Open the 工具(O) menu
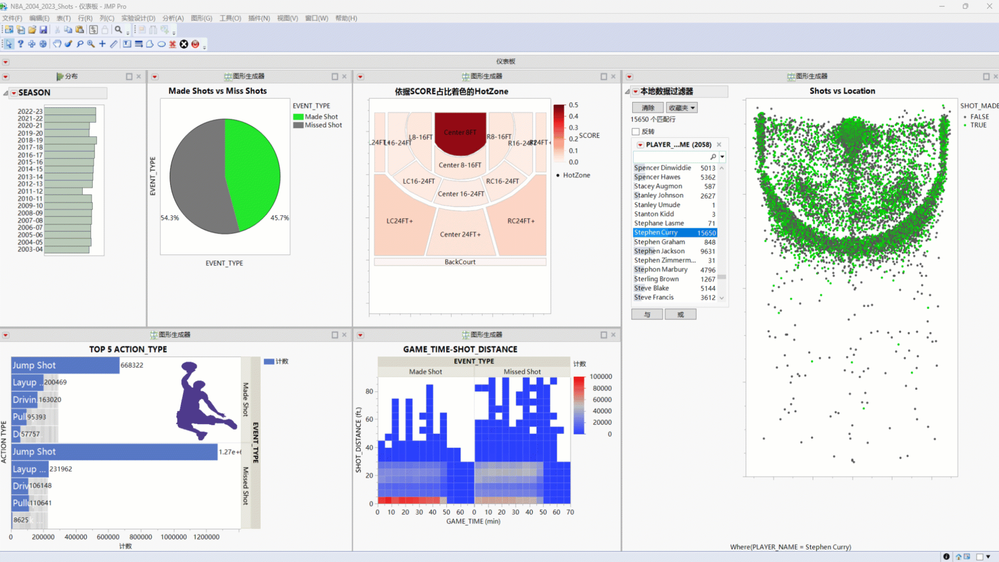The width and height of the screenshot is (999, 562). [x=230, y=18]
